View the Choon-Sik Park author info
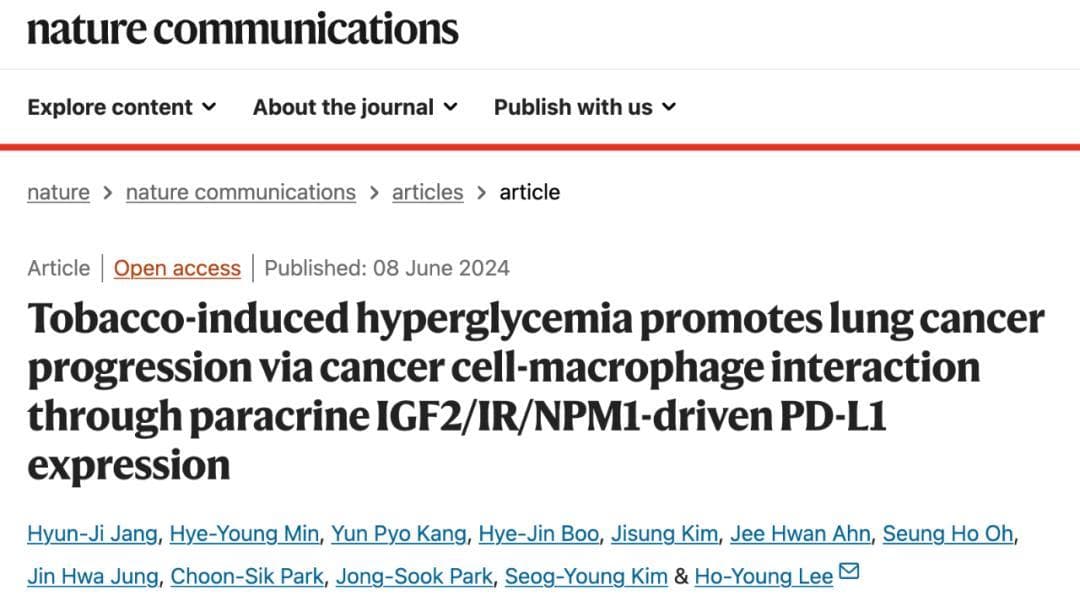 pos(247,577)
